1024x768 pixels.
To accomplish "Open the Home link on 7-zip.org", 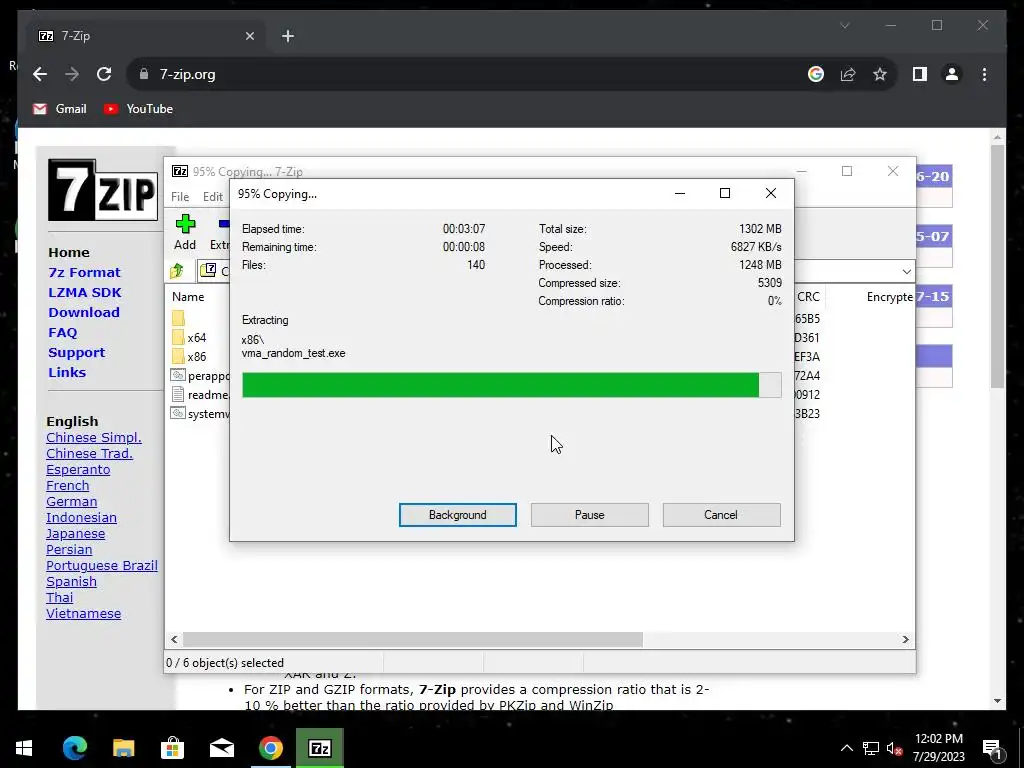I will coord(69,252).
